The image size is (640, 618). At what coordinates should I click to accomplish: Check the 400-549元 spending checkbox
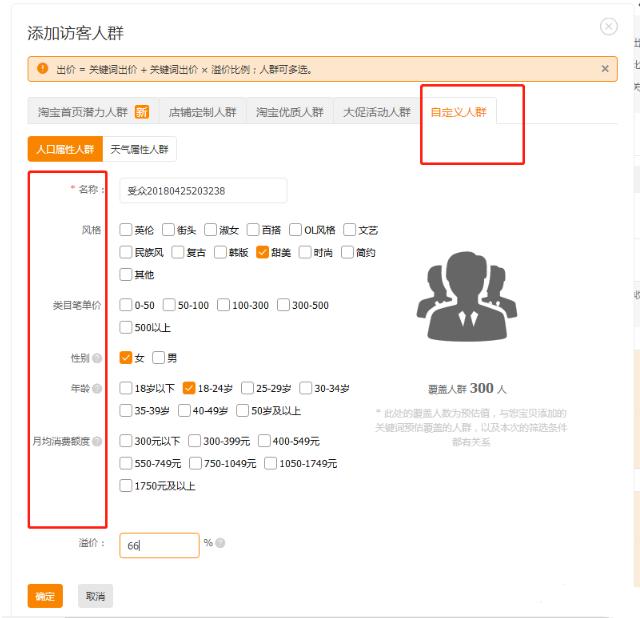264,441
